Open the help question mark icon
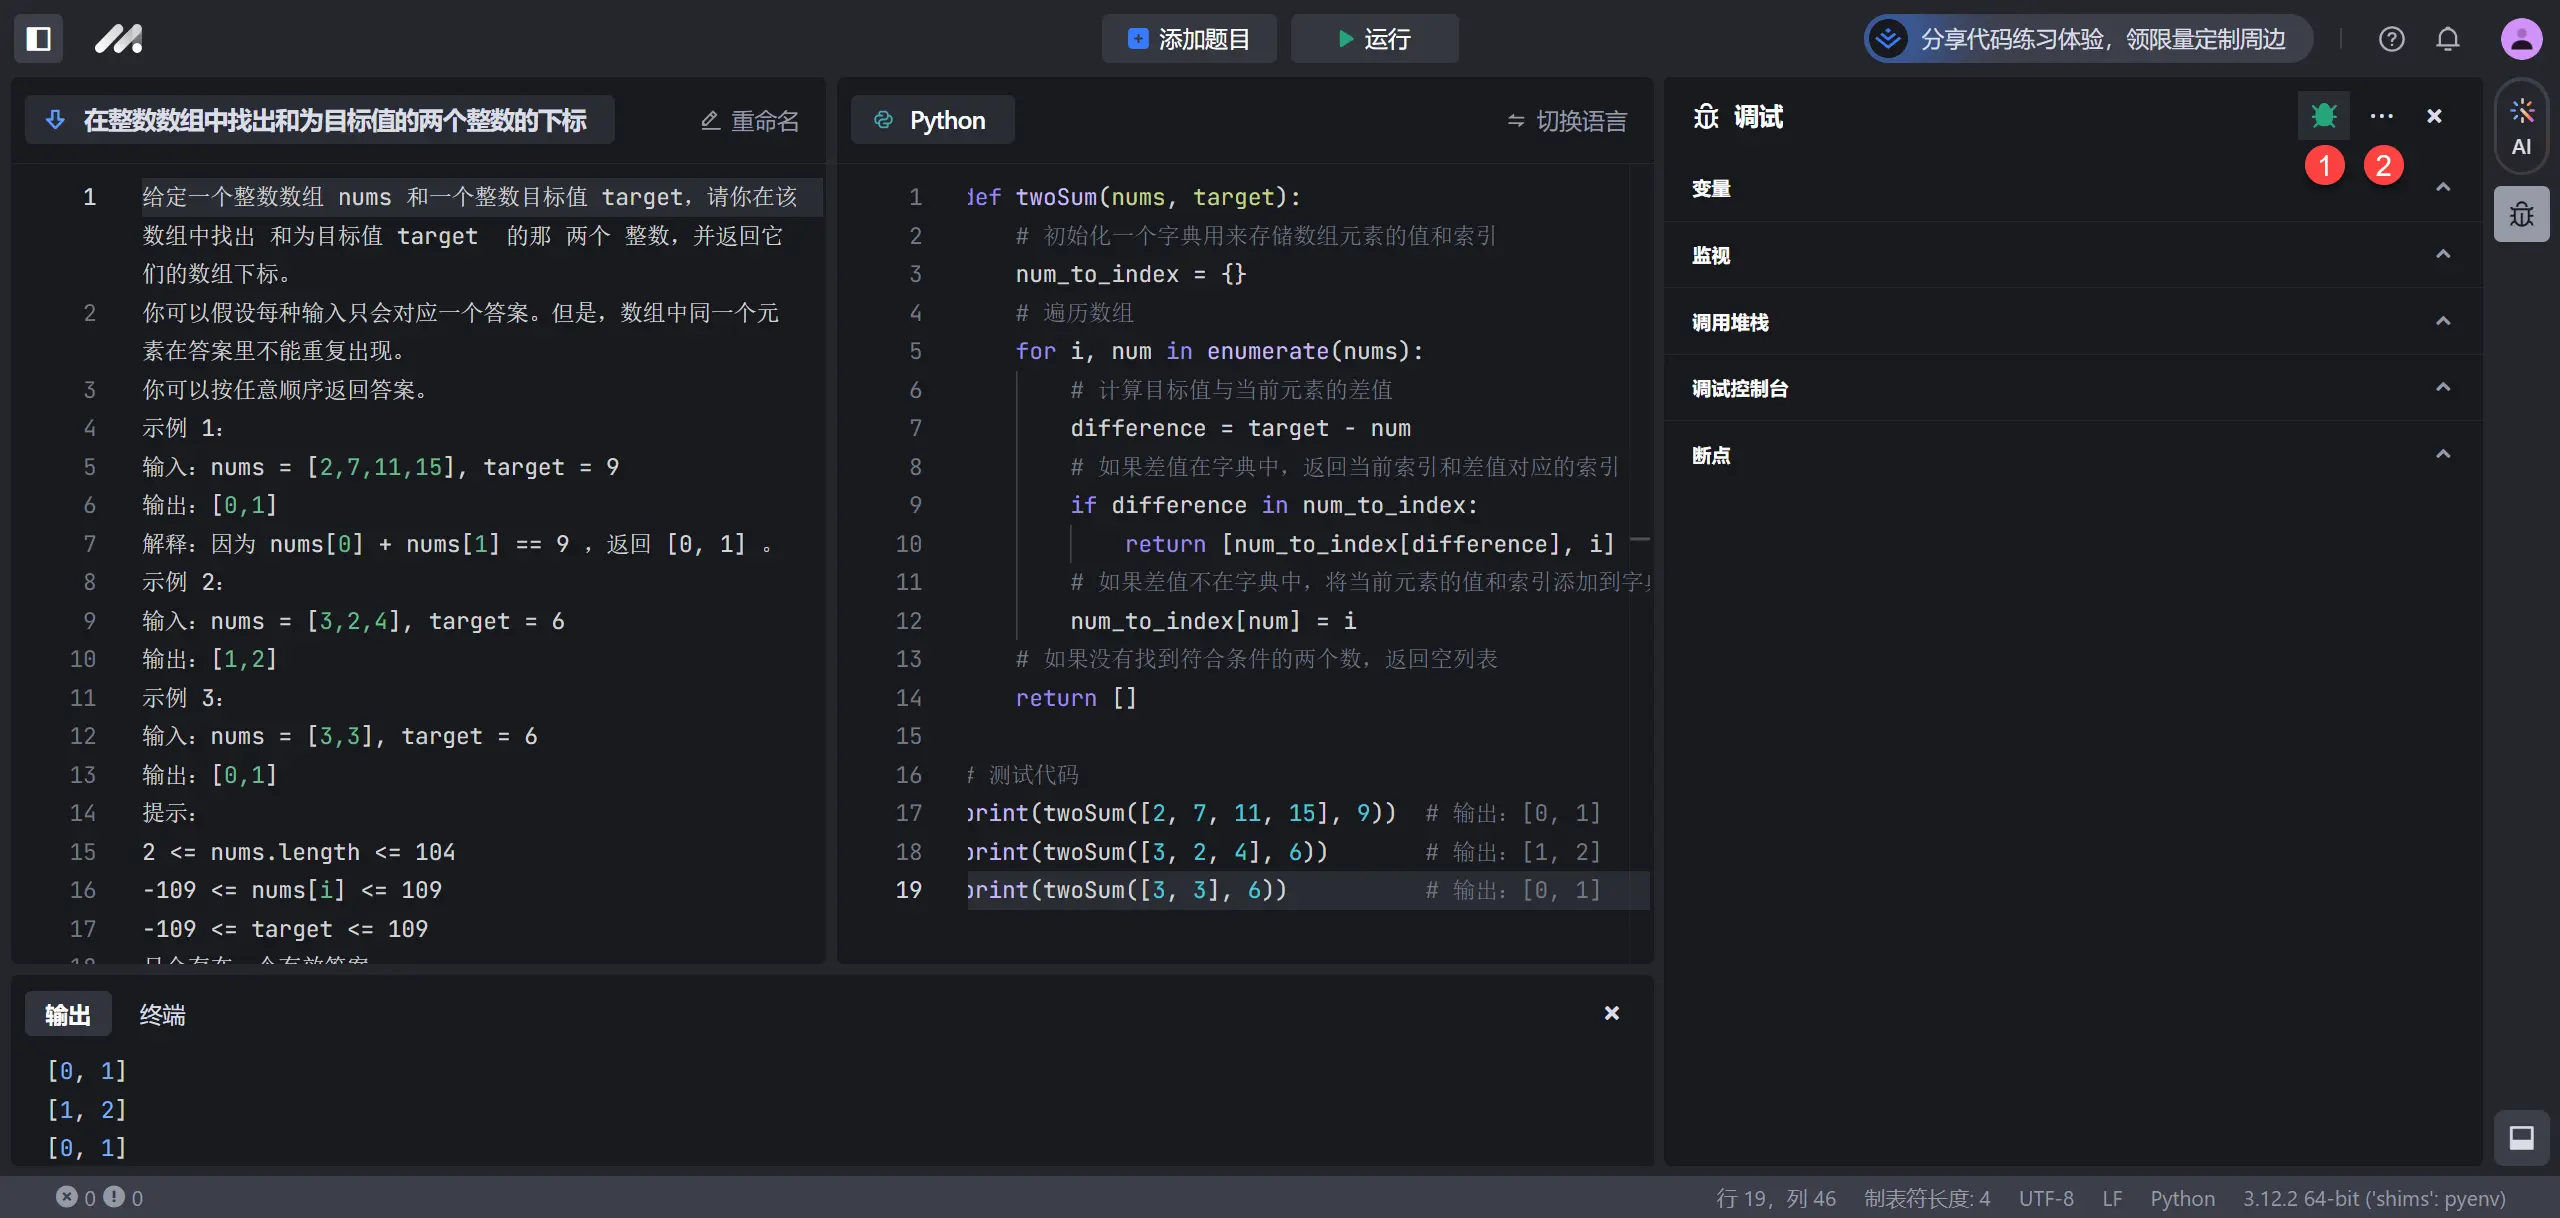The image size is (2560, 1218). 2391,39
